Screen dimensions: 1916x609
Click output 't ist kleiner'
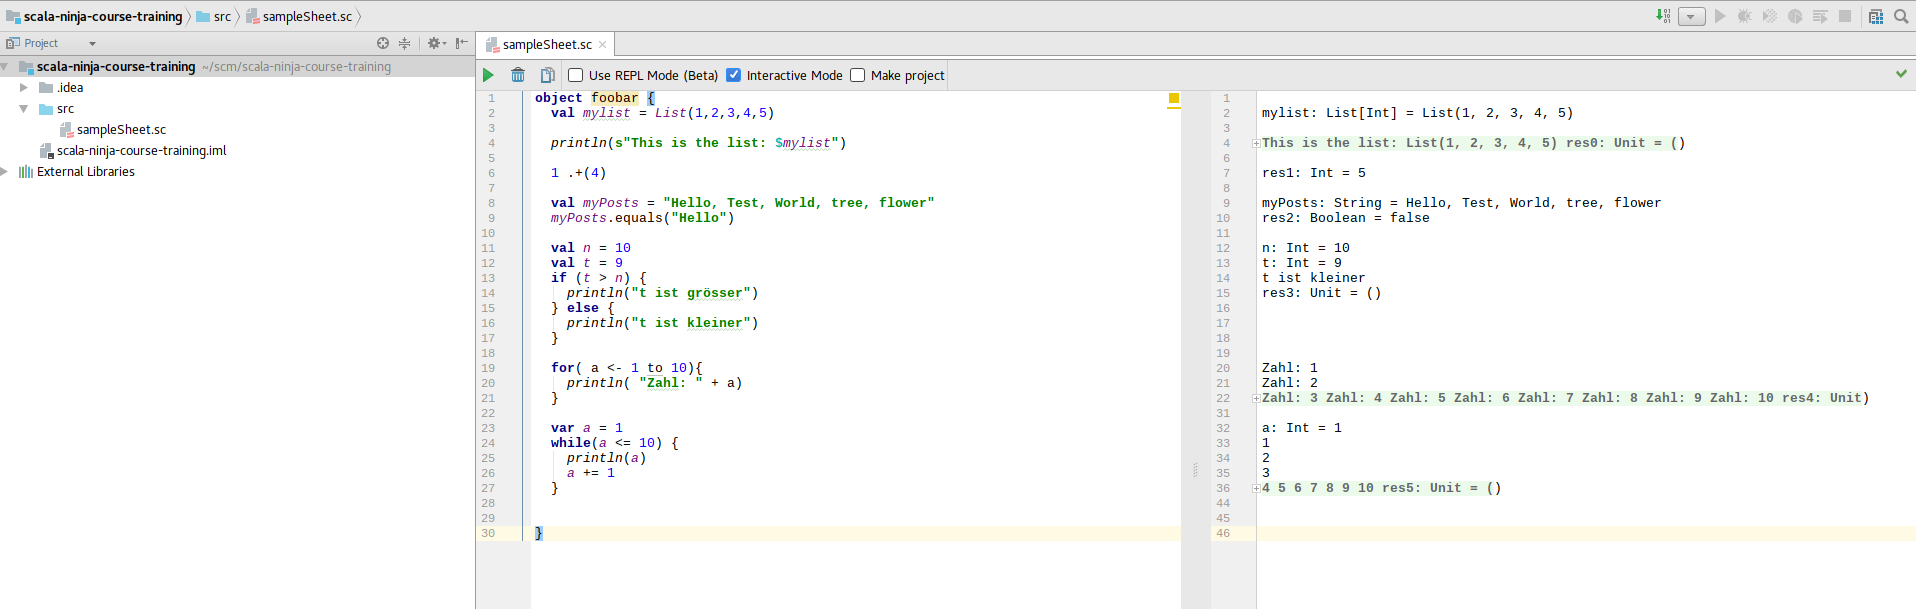pos(1313,278)
